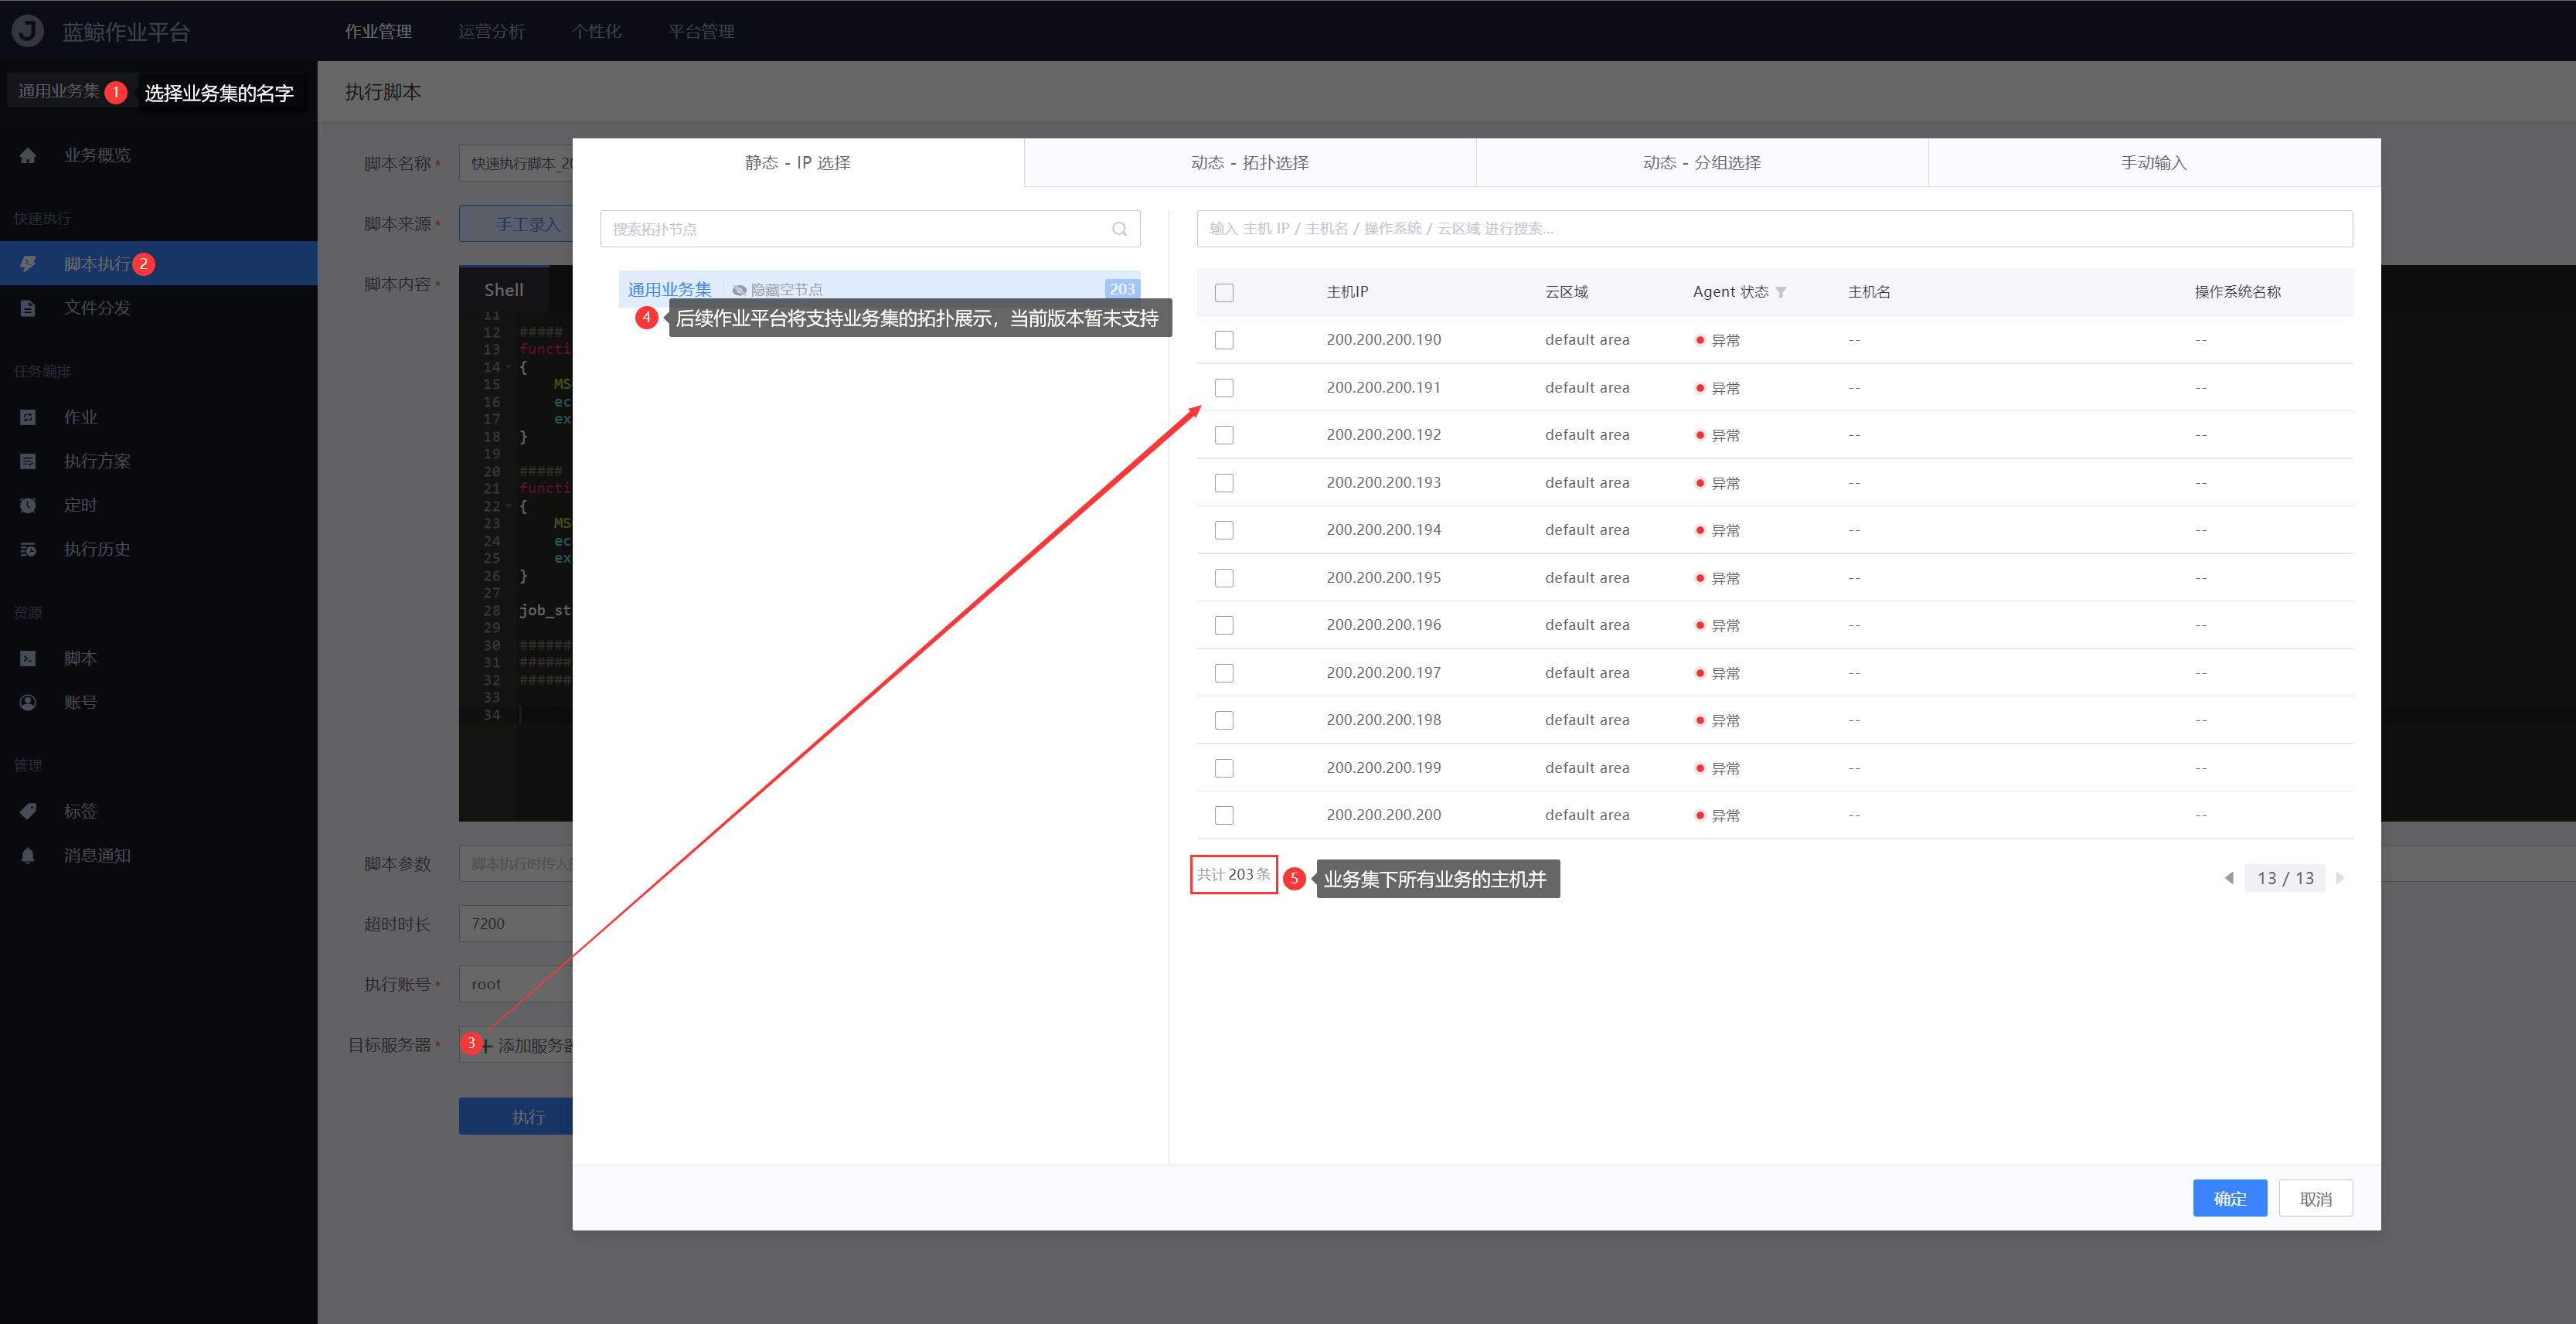Collapse code fold arrow at line 14

[x=508, y=367]
